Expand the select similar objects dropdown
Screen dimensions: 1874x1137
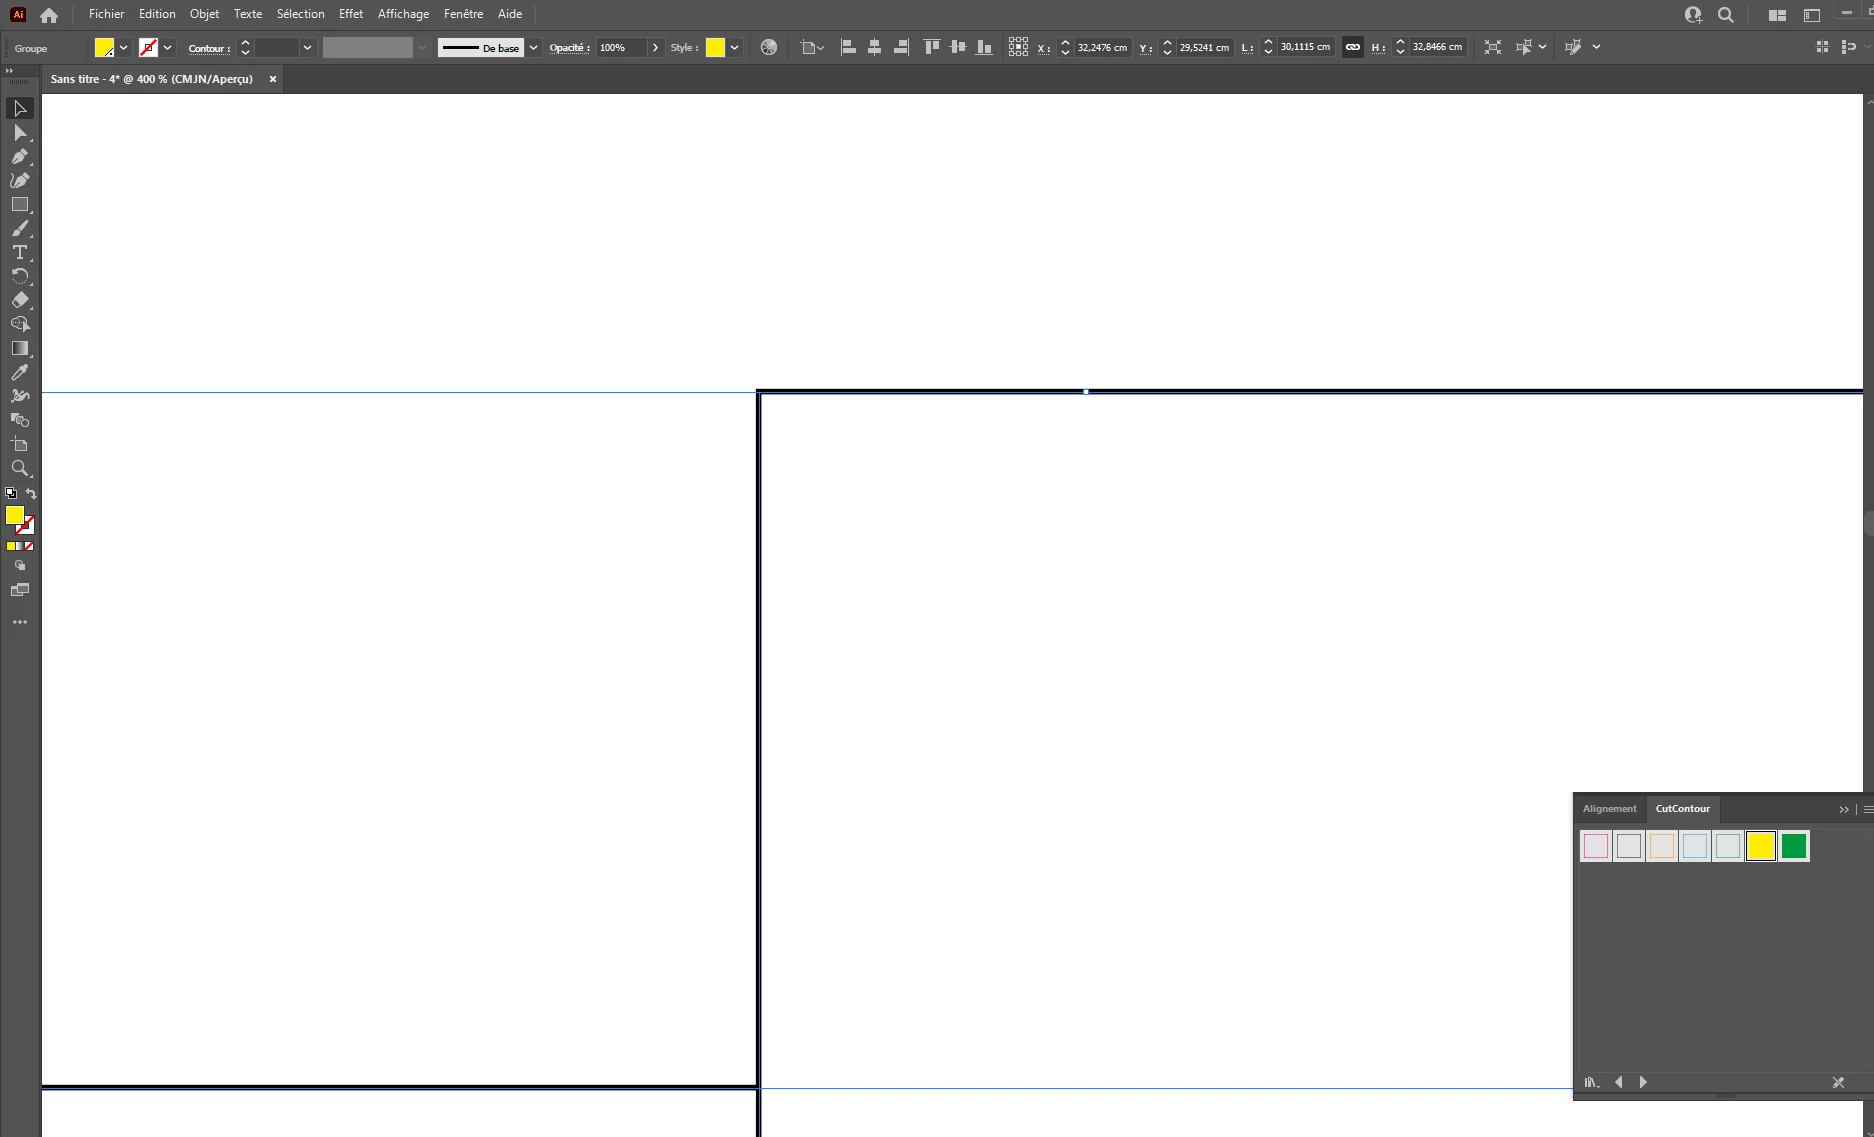[x=1543, y=47]
